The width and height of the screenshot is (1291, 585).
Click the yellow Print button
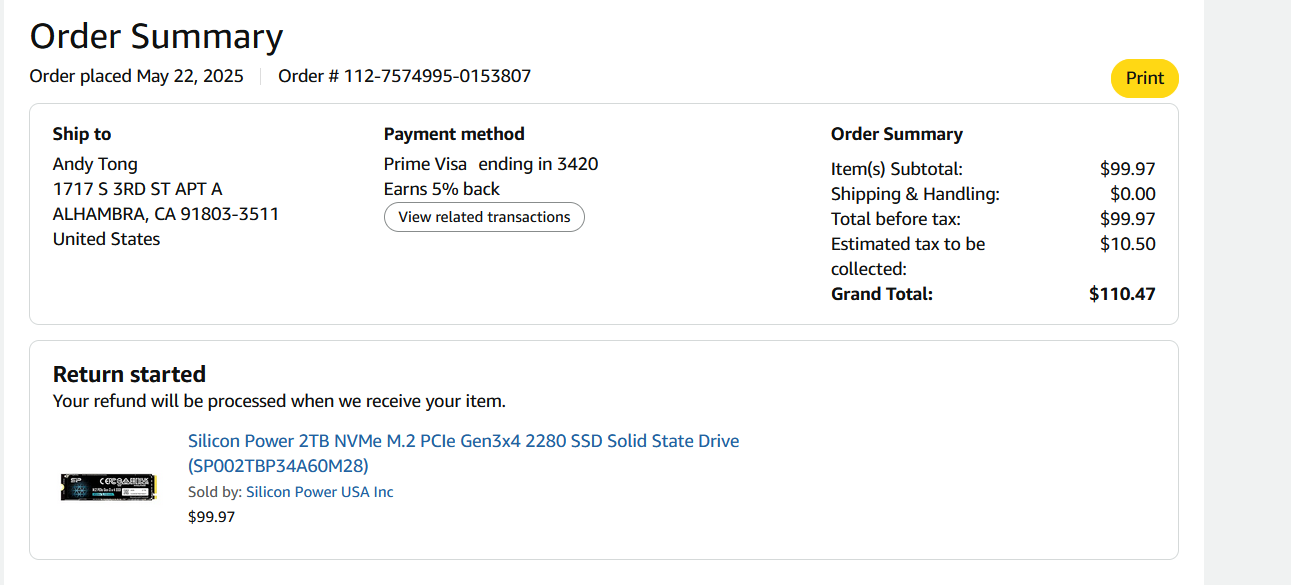coord(1144,79)
